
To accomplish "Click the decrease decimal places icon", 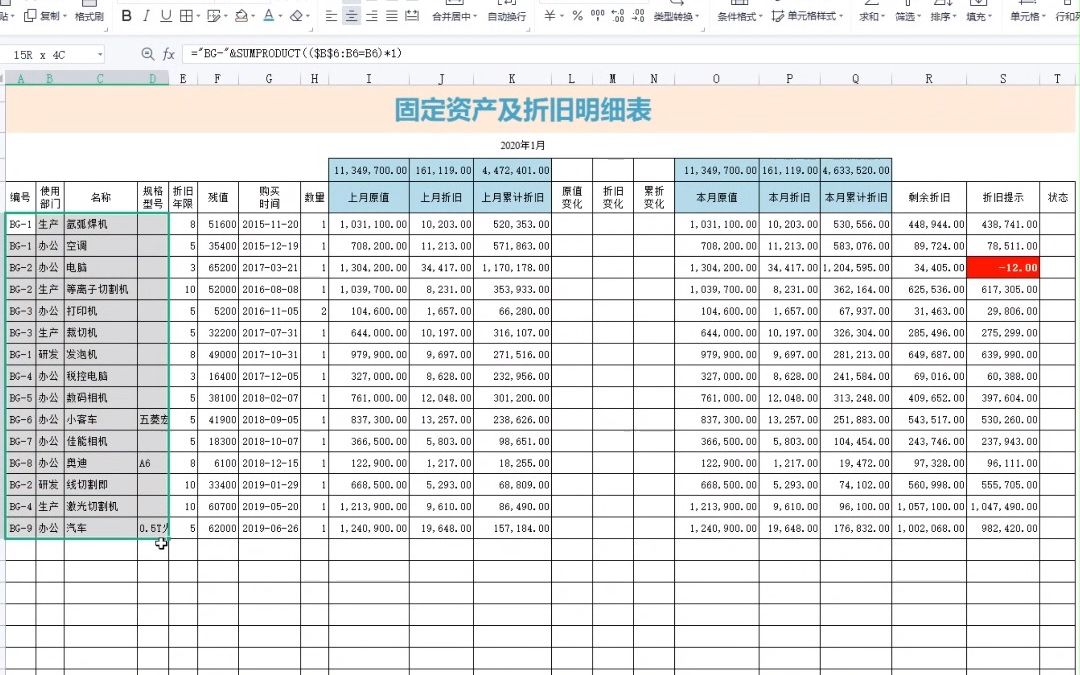I will pos(637,15).
